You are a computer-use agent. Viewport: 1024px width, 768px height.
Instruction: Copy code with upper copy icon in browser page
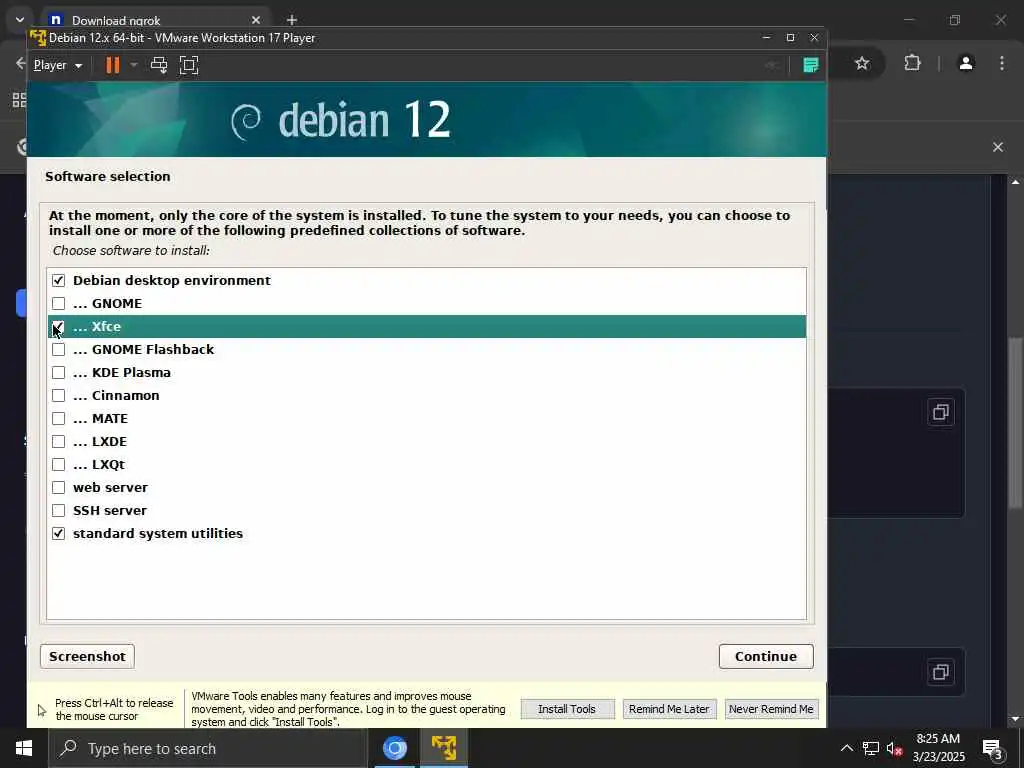point(941,412)
